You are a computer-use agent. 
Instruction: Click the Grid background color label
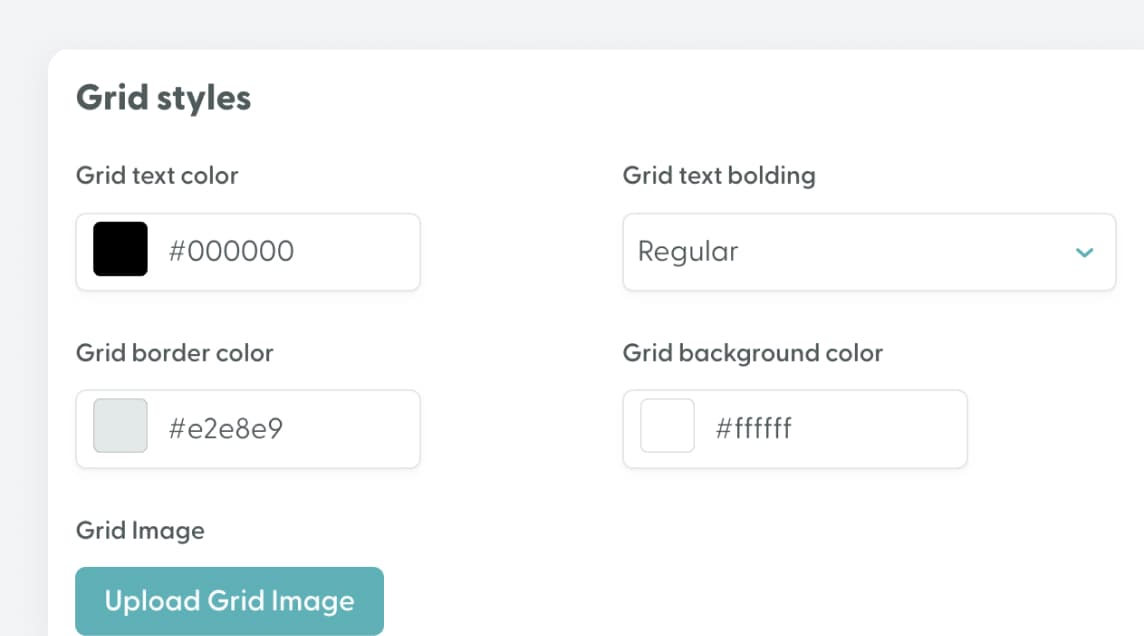click(752, 353)
